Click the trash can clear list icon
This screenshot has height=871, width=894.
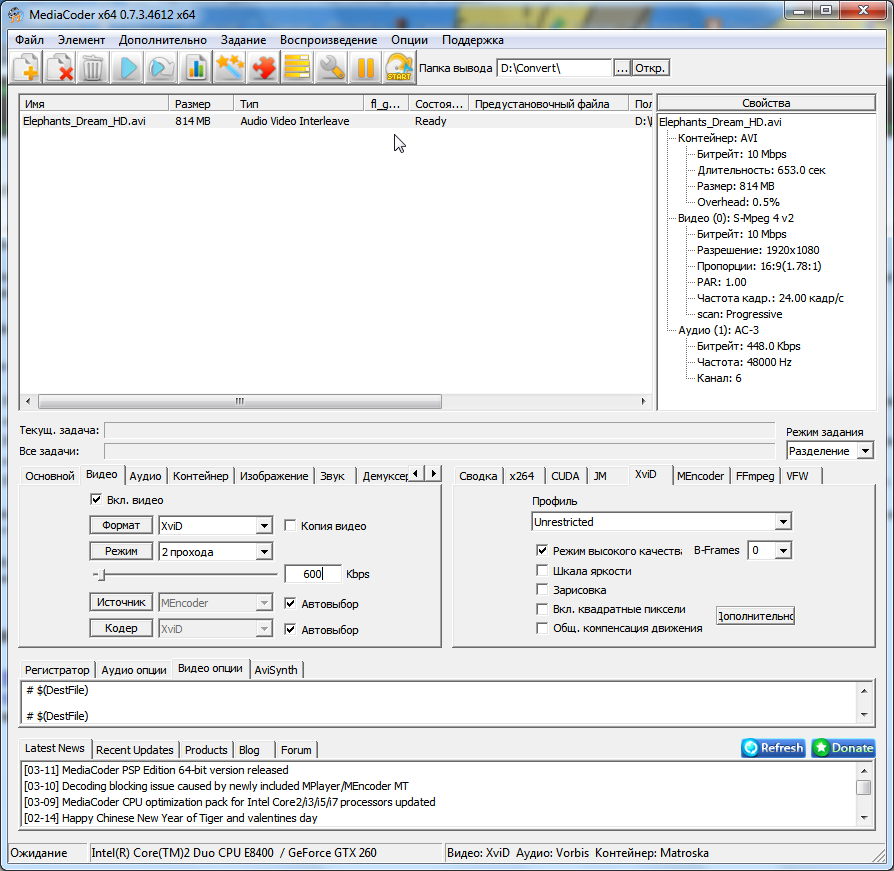click(x=92, y=68)
